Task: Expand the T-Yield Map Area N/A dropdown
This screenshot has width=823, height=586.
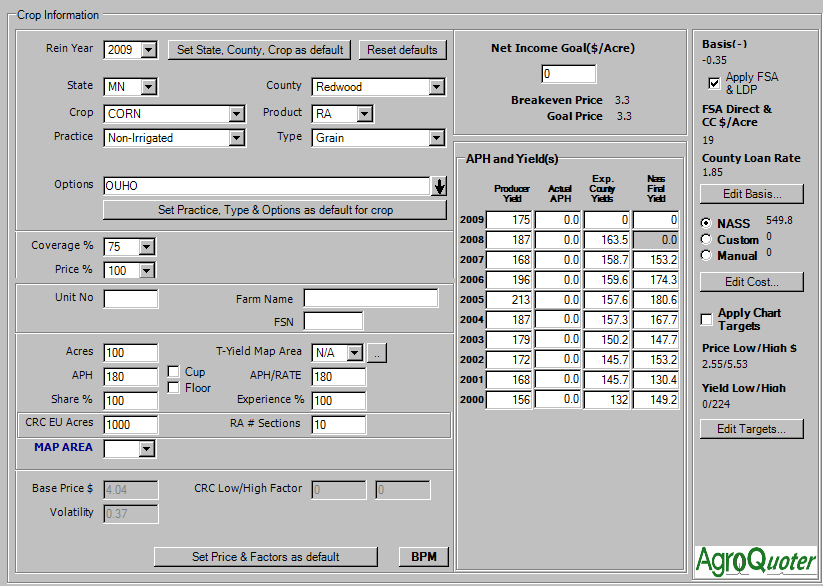Action: 355,353
